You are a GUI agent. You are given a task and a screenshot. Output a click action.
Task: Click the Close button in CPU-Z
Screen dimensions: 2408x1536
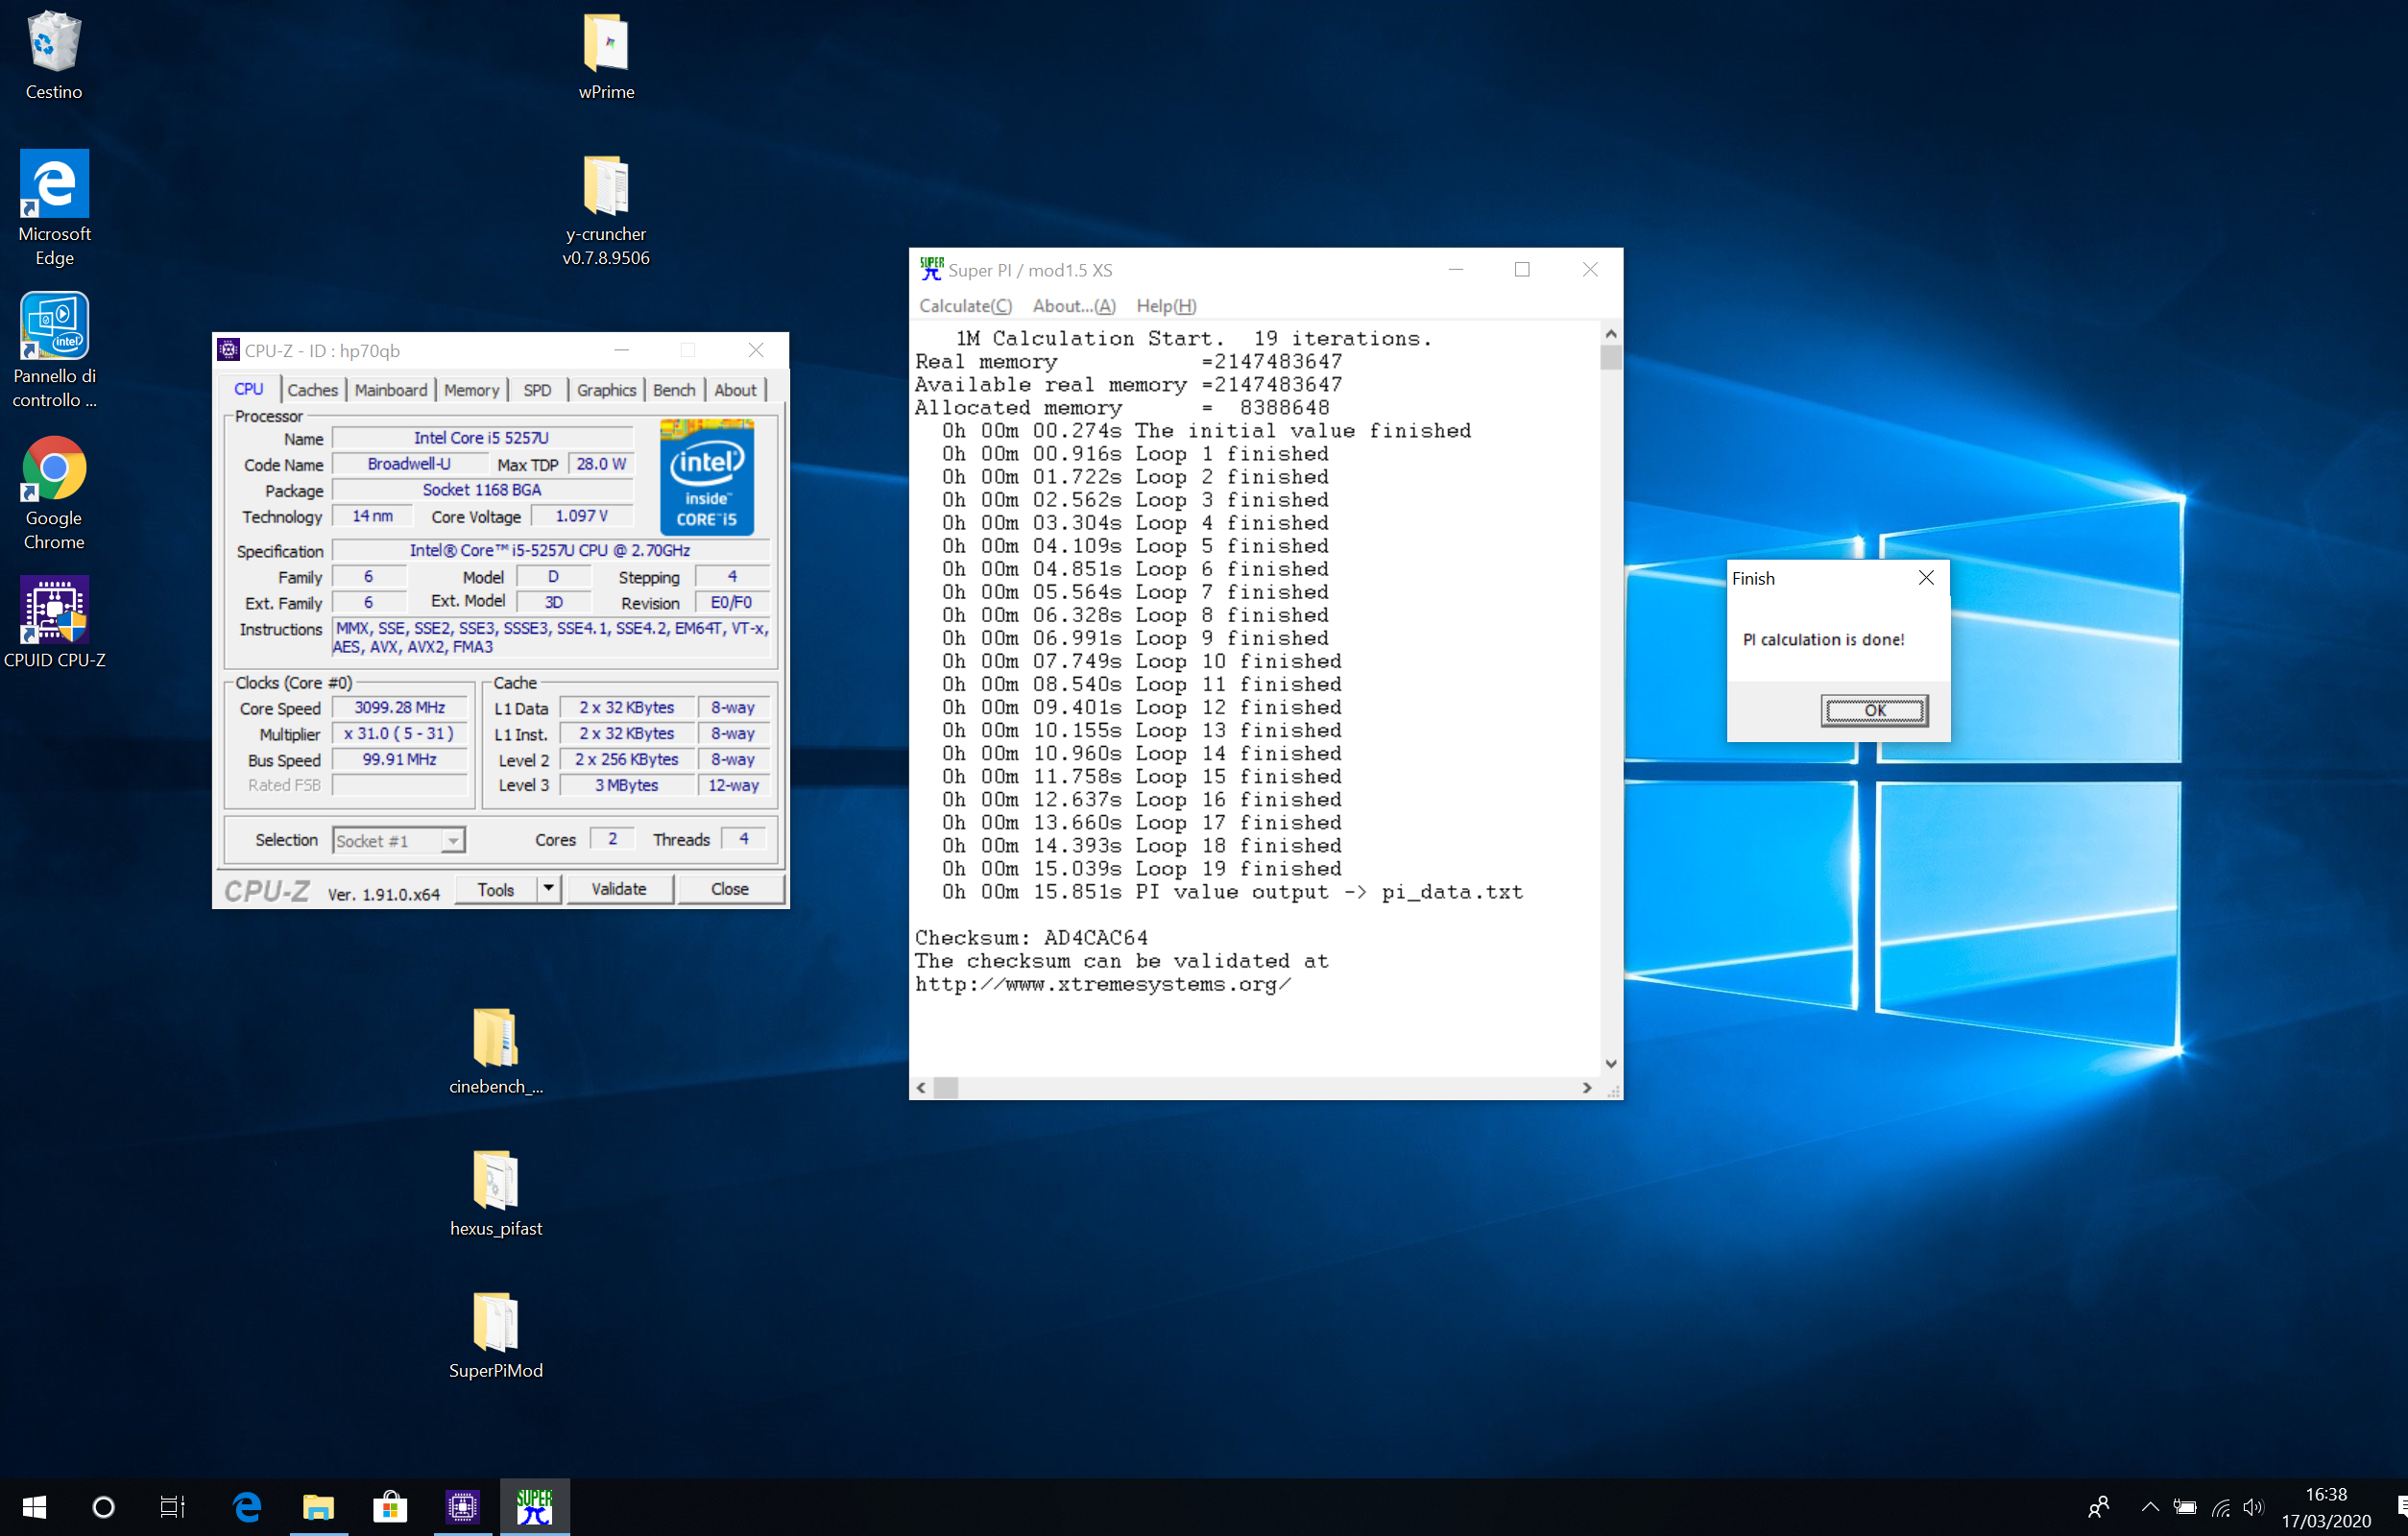[730, 889]
